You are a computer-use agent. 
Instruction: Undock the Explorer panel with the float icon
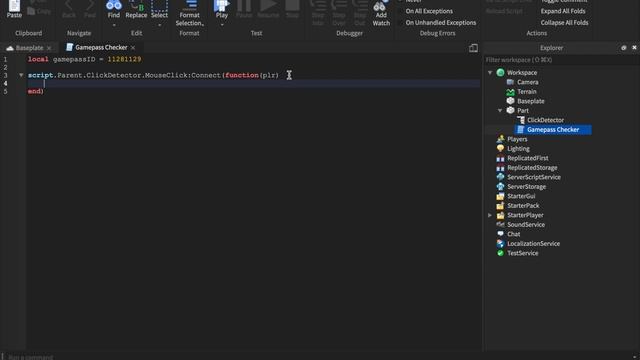pos(623,48)
